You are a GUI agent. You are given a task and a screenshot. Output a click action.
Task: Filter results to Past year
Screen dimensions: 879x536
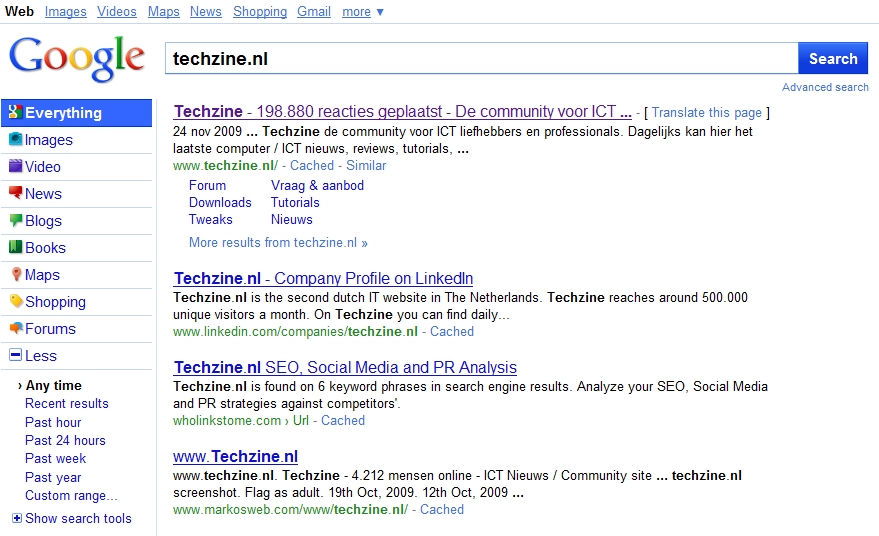pos(53,477)
